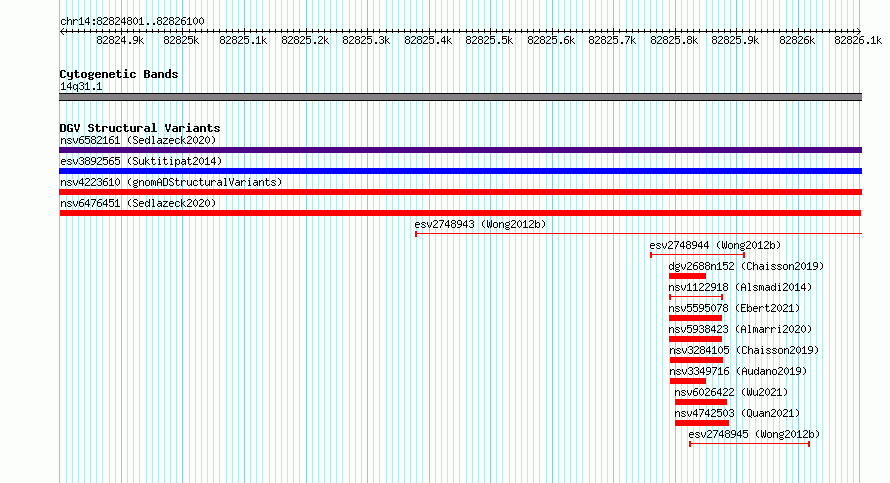
Task: Click the red nsv4223610 variant bar
Action: coord(460,192)
